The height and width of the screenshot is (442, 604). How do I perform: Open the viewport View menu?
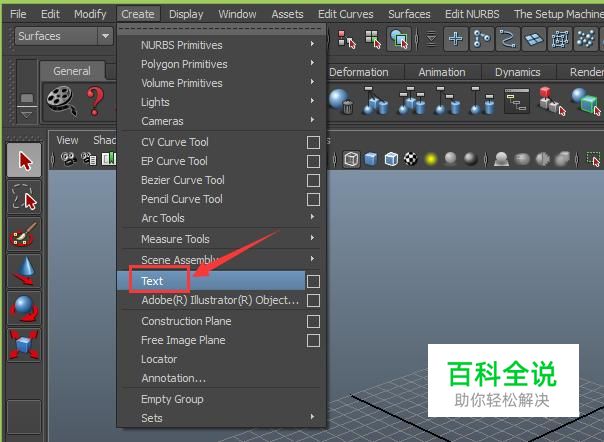coord(67,140)
